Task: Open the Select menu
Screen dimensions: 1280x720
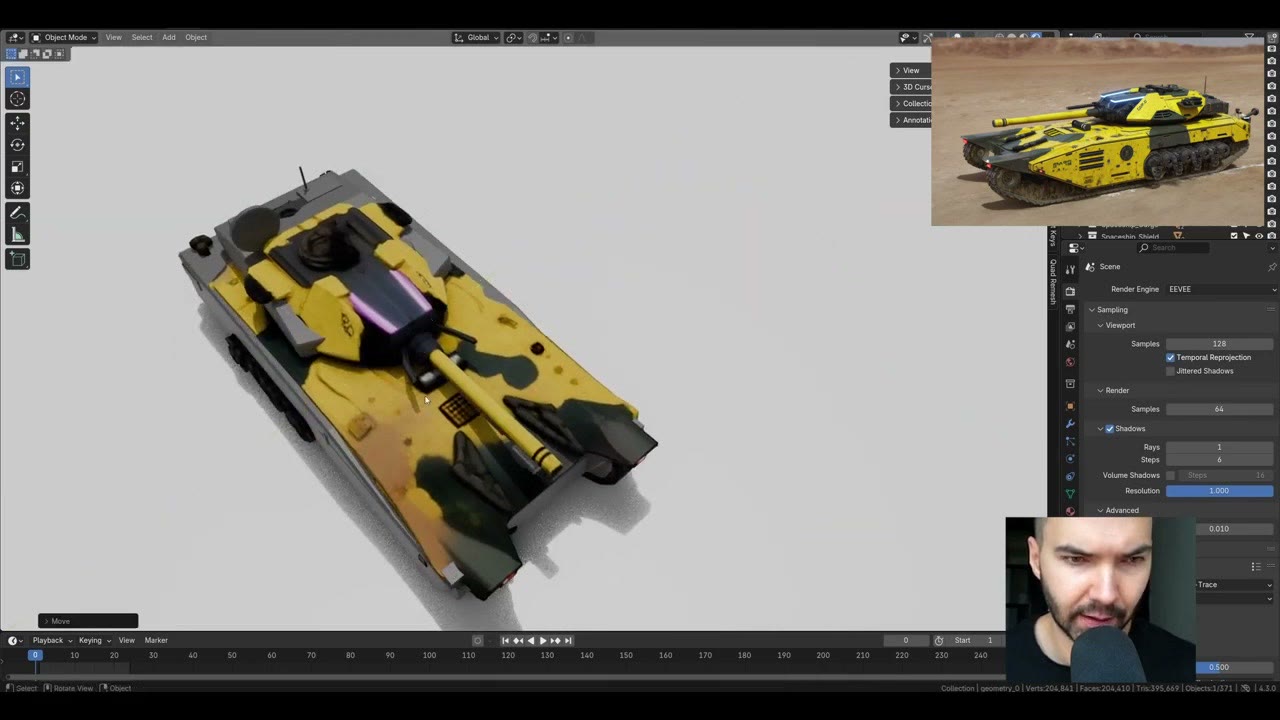Action: coord(142,38)
